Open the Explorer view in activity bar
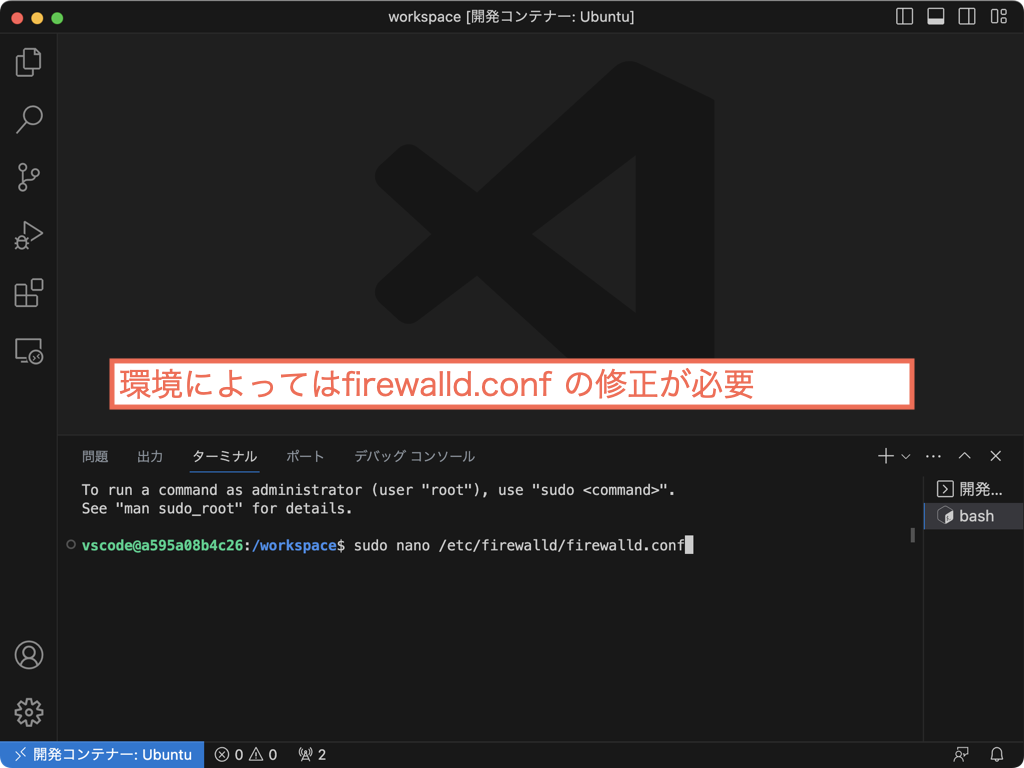The height and width of the screenshot is (768, 1024). tap(29, 62)
